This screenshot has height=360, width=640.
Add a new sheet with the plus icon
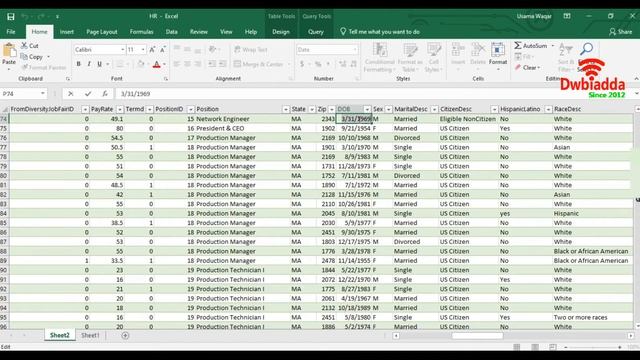(x=125, y=336)
